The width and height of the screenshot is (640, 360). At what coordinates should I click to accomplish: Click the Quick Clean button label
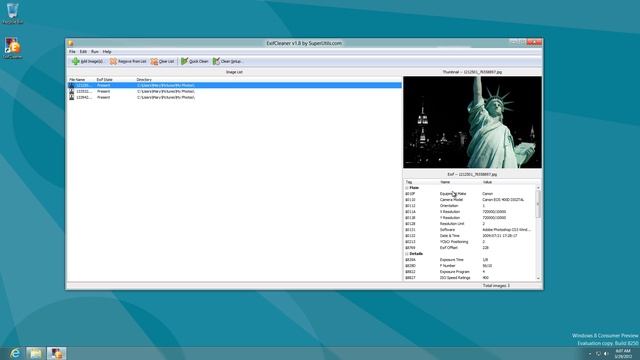[199, 62]
